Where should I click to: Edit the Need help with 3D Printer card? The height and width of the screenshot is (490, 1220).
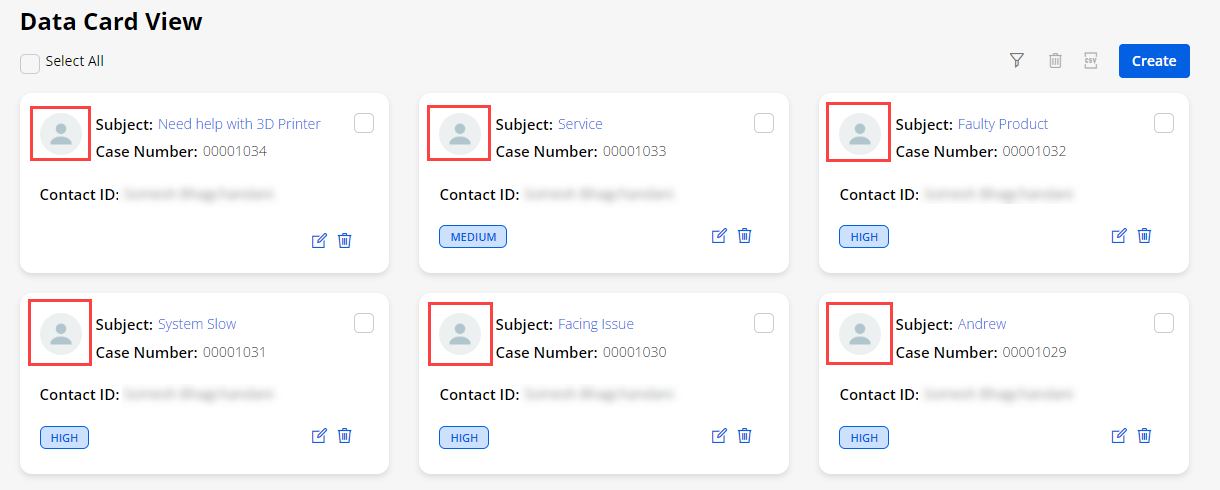(x=320, y=240)
